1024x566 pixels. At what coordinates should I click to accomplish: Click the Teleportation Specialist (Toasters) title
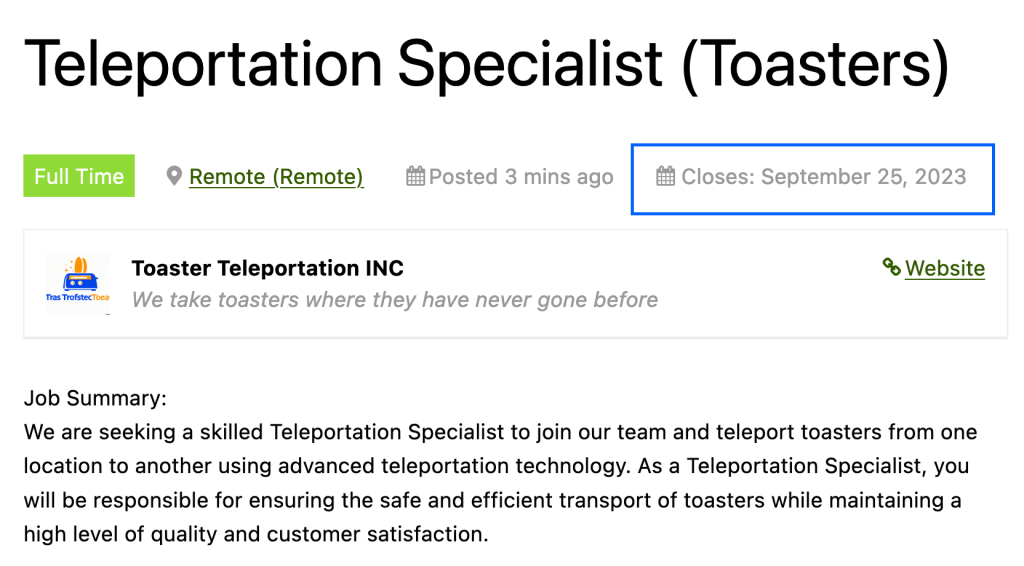click(x=486, y=63)
